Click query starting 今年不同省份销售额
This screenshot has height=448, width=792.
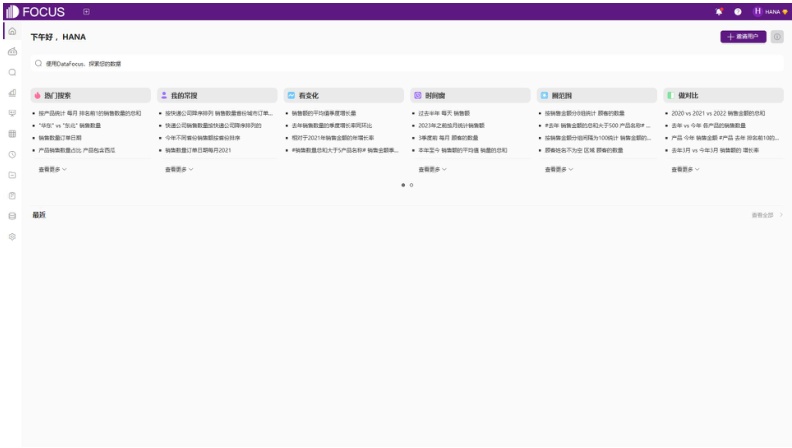[203, 138]
